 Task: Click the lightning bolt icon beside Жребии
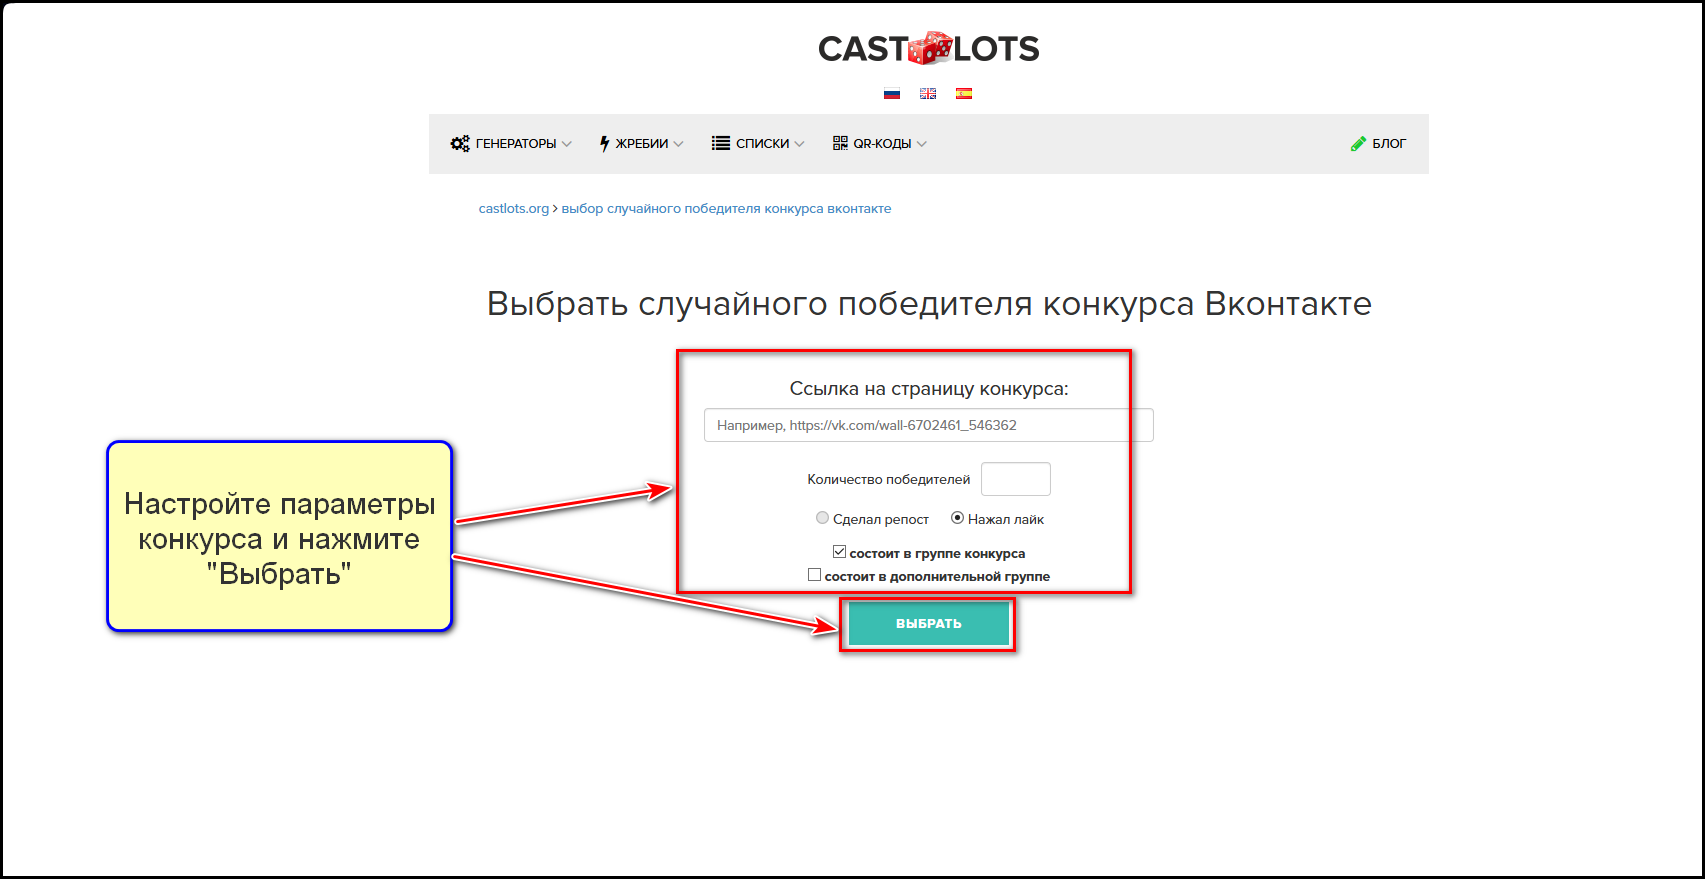pyautogui.click(x=604, y=144)
